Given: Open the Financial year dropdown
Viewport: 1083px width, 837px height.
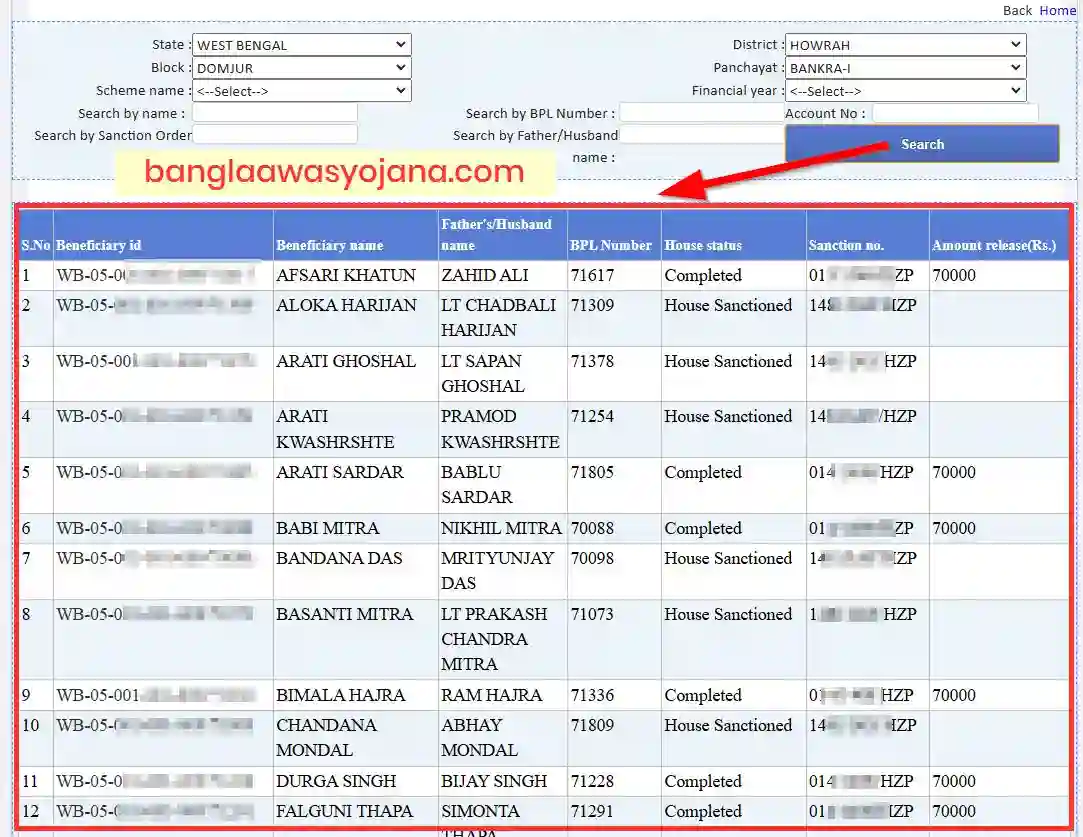Looking at the screenshot, I should point(905,90).
